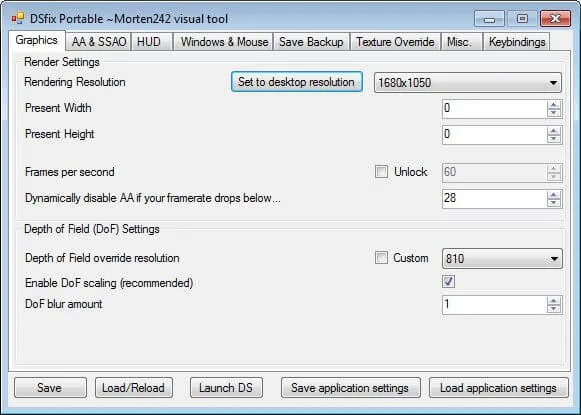Viewport: 581px width, 415px height.
Task: Click the DoF blur amount field
Action: 495,305
